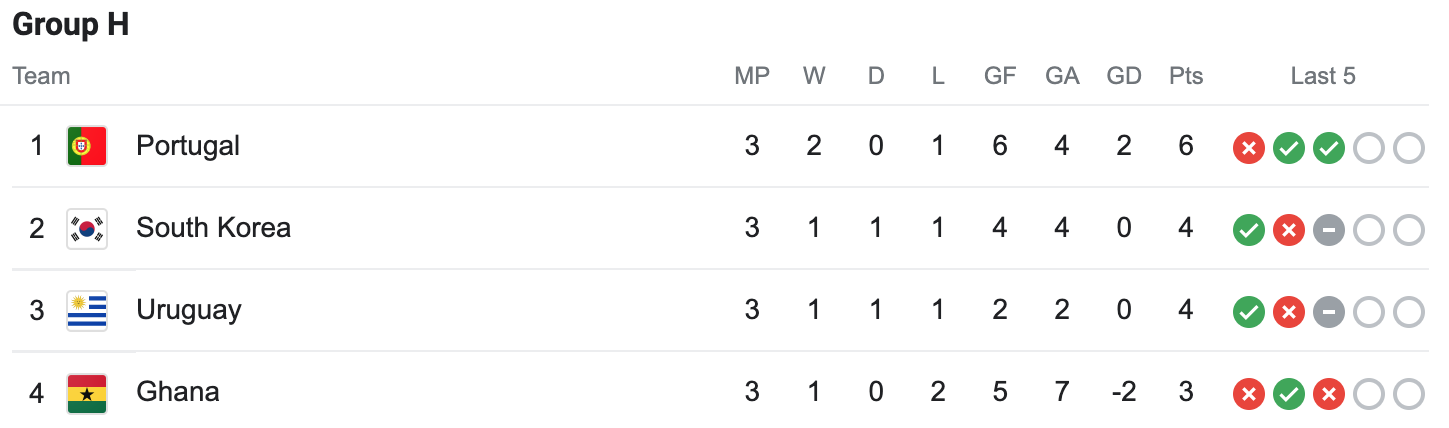Click the Ghana flag icon
The width and height of the screenshot is (1449, 428).
coord(87,392)
